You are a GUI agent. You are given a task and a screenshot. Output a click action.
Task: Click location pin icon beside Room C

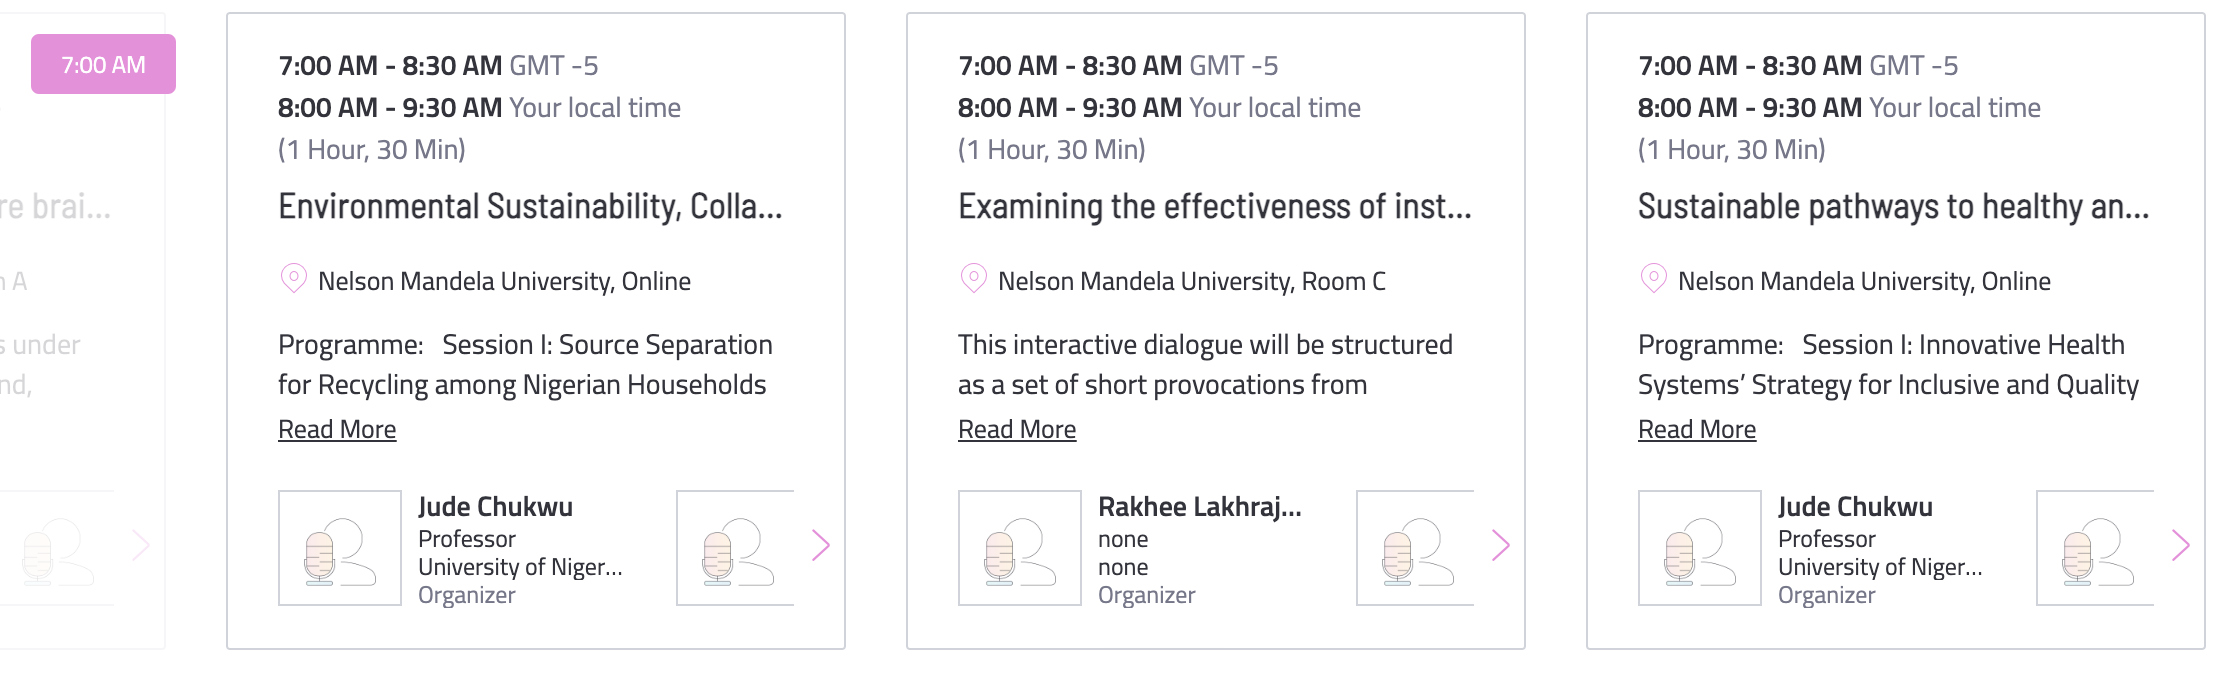coord(973,278)
